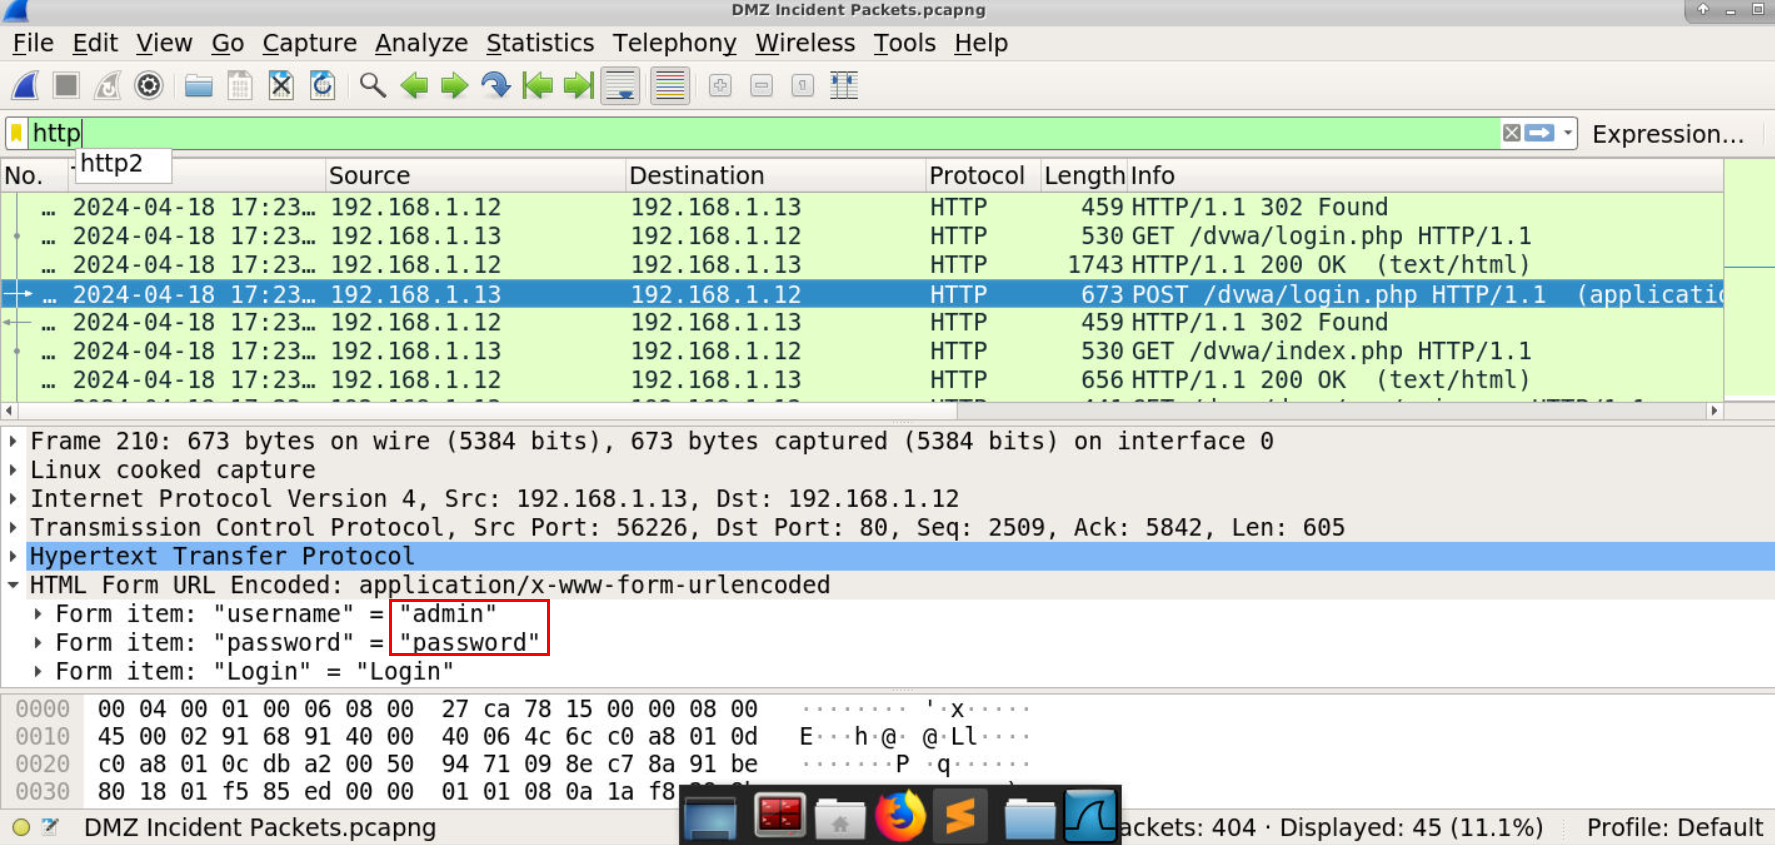Sort packets by Length column header
Viewport: 1775px width, 845px height.
(1085, 176)
